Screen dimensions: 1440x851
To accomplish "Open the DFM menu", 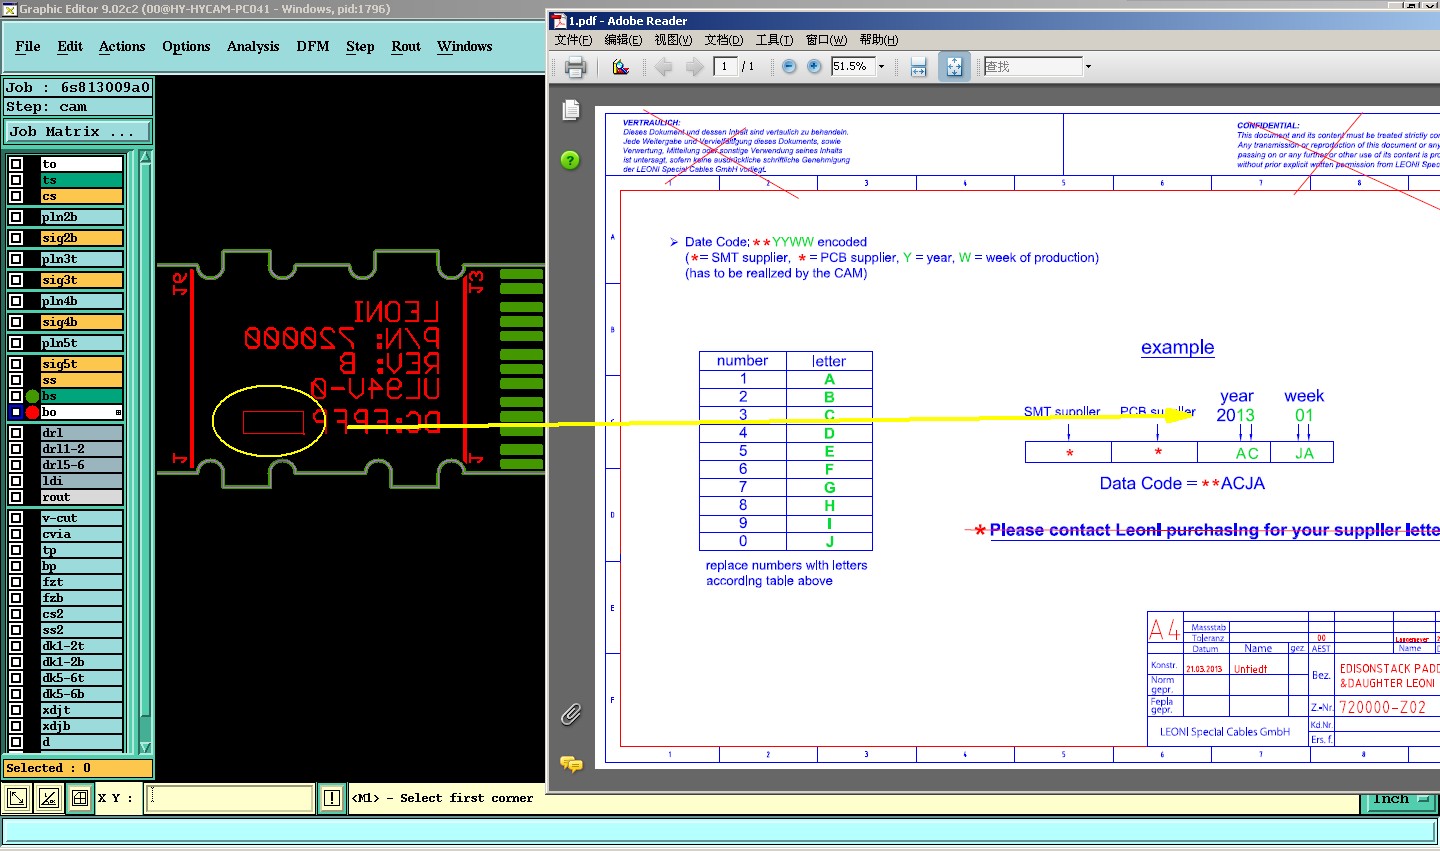I will (x=312, y=46).
